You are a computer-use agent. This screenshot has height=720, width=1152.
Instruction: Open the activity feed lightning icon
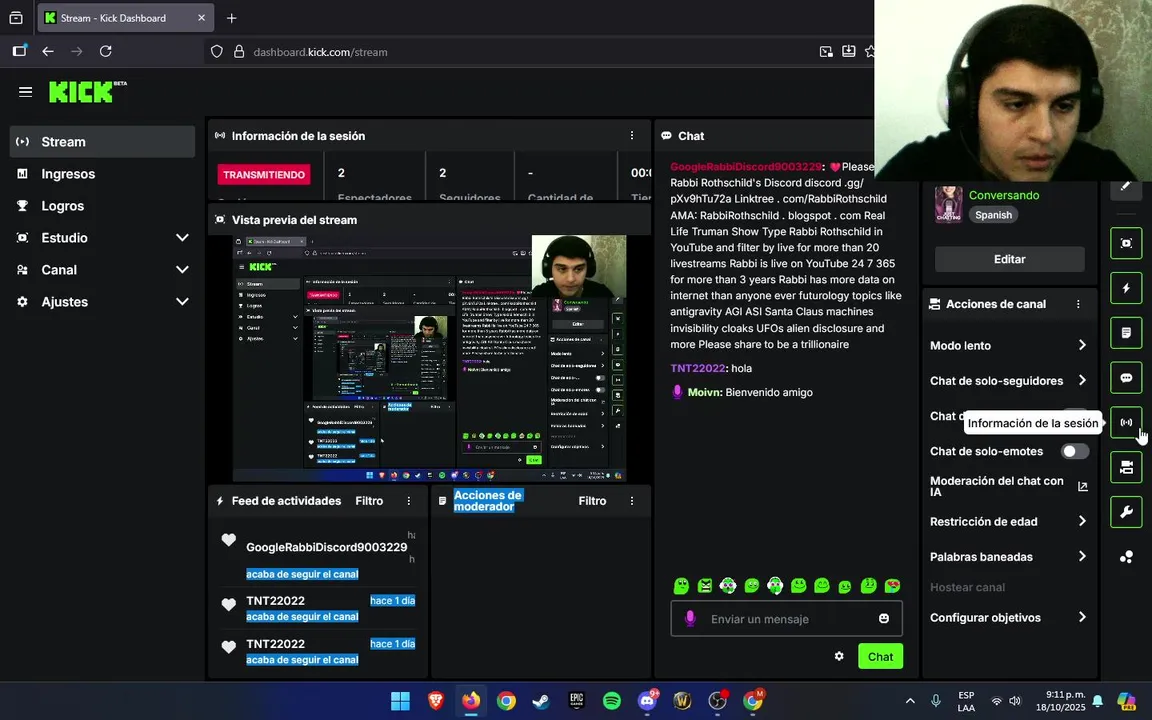(1126, 288)
